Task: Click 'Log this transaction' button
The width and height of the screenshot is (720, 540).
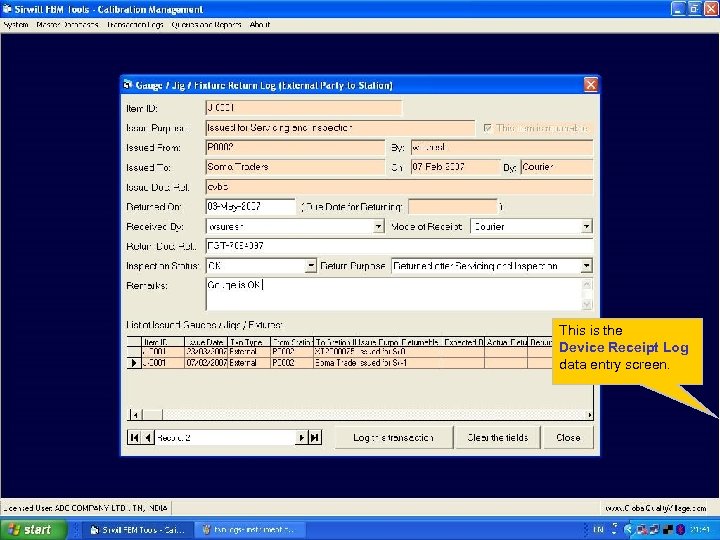Action: (394, 438)
